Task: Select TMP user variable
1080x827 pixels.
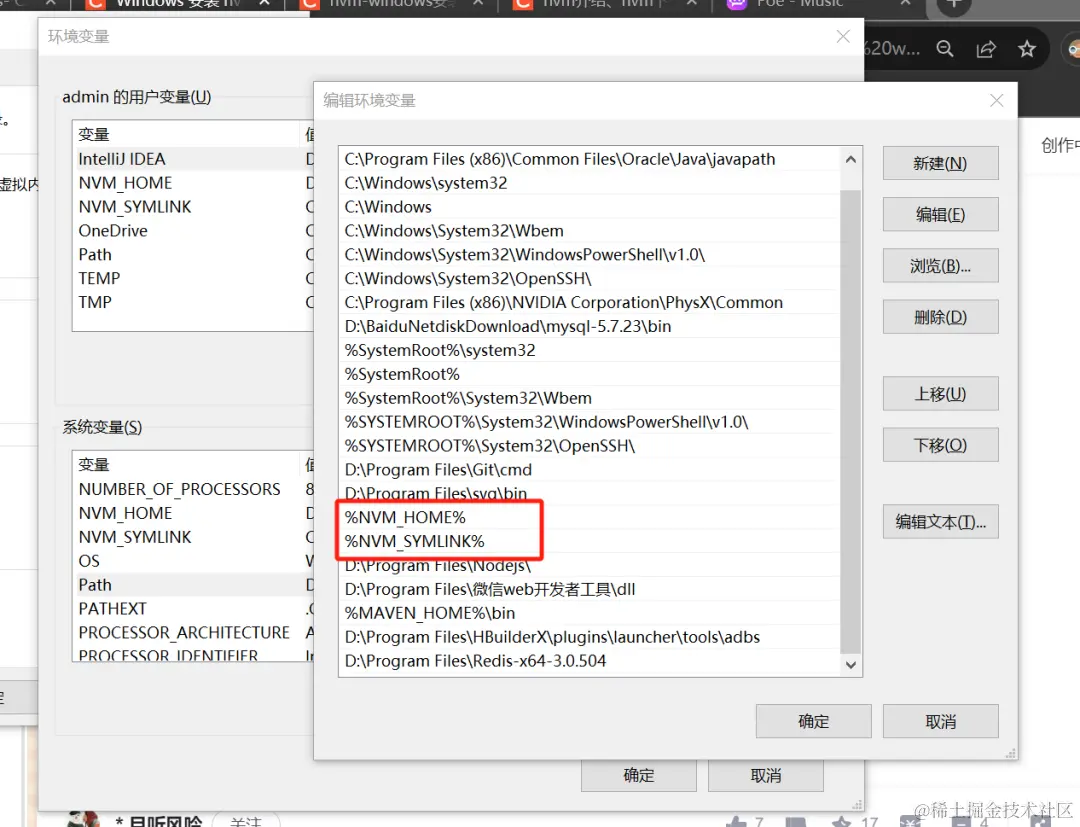Action: pyautogui.click(x=193, y=302)
